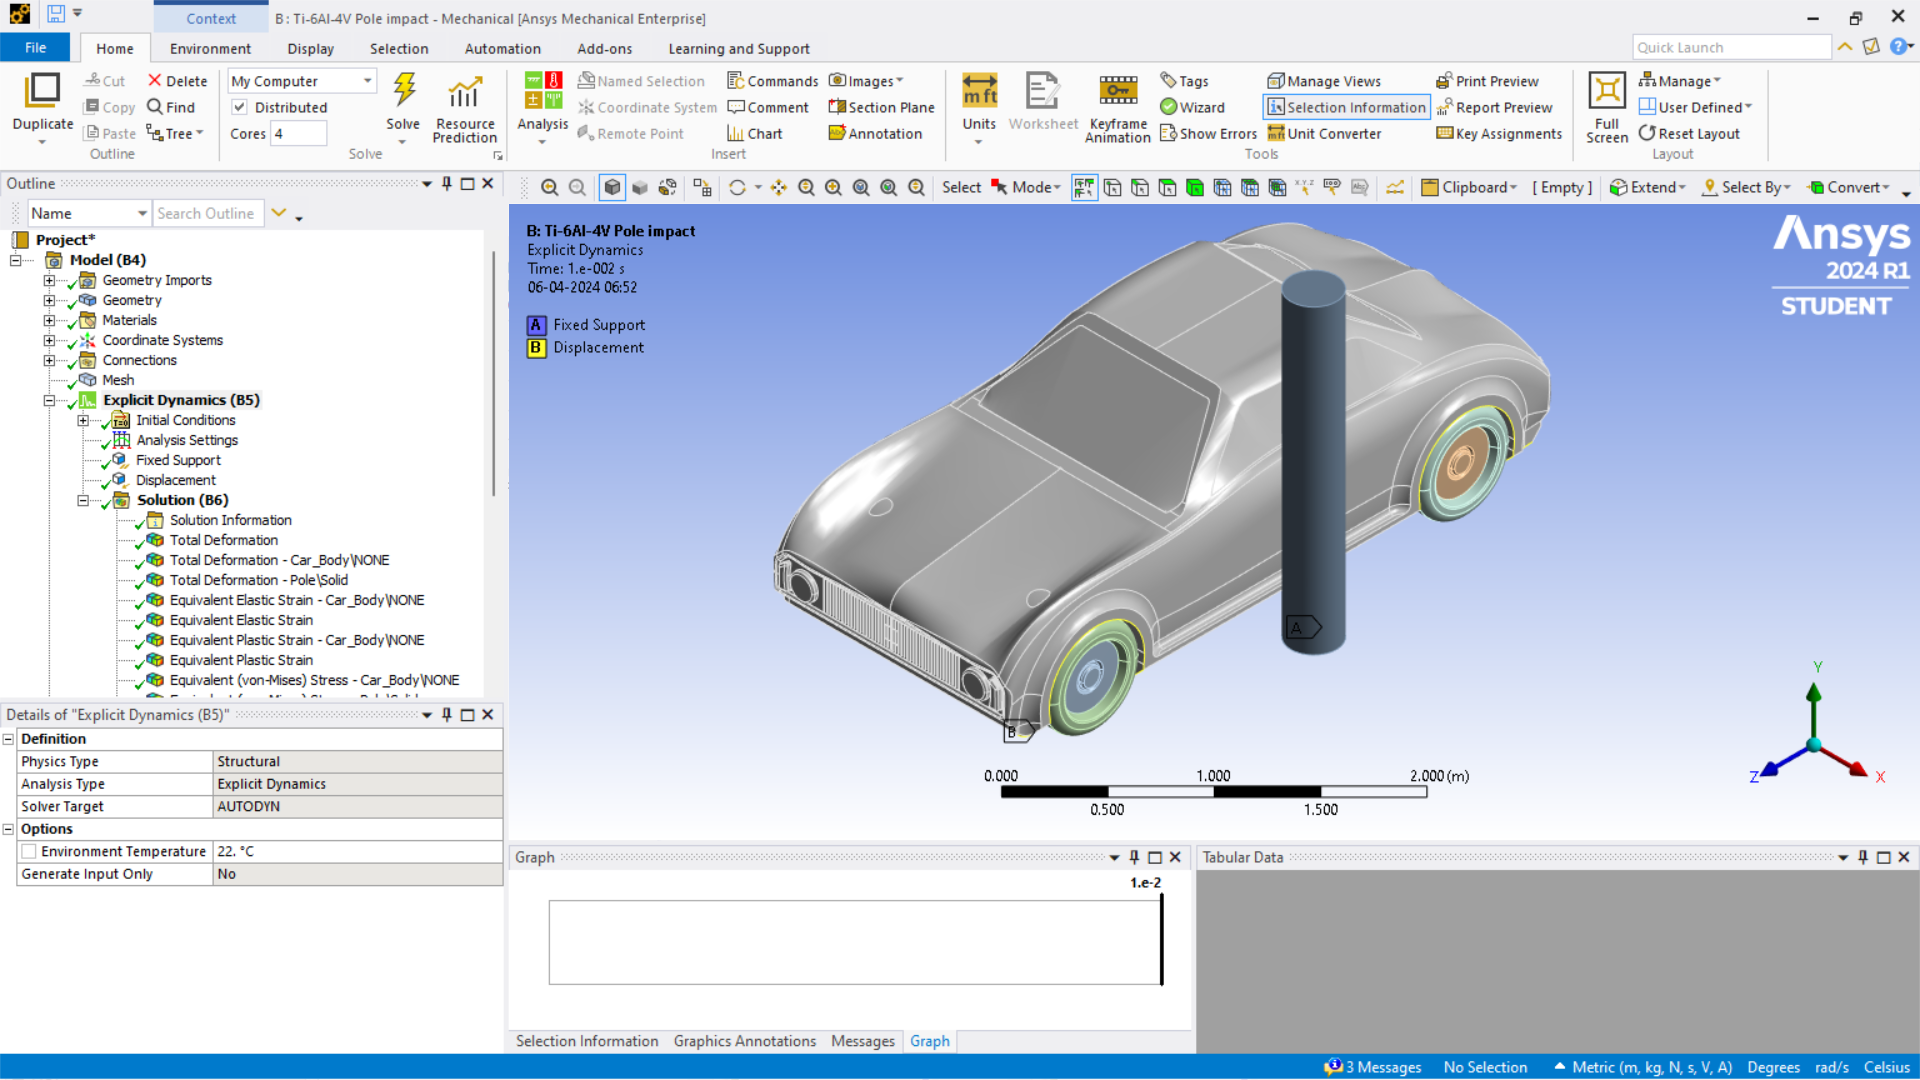Toggle the Environment Temperature checkbox
Viewport: 1920px width, 1080px height.
click(29, 851)
